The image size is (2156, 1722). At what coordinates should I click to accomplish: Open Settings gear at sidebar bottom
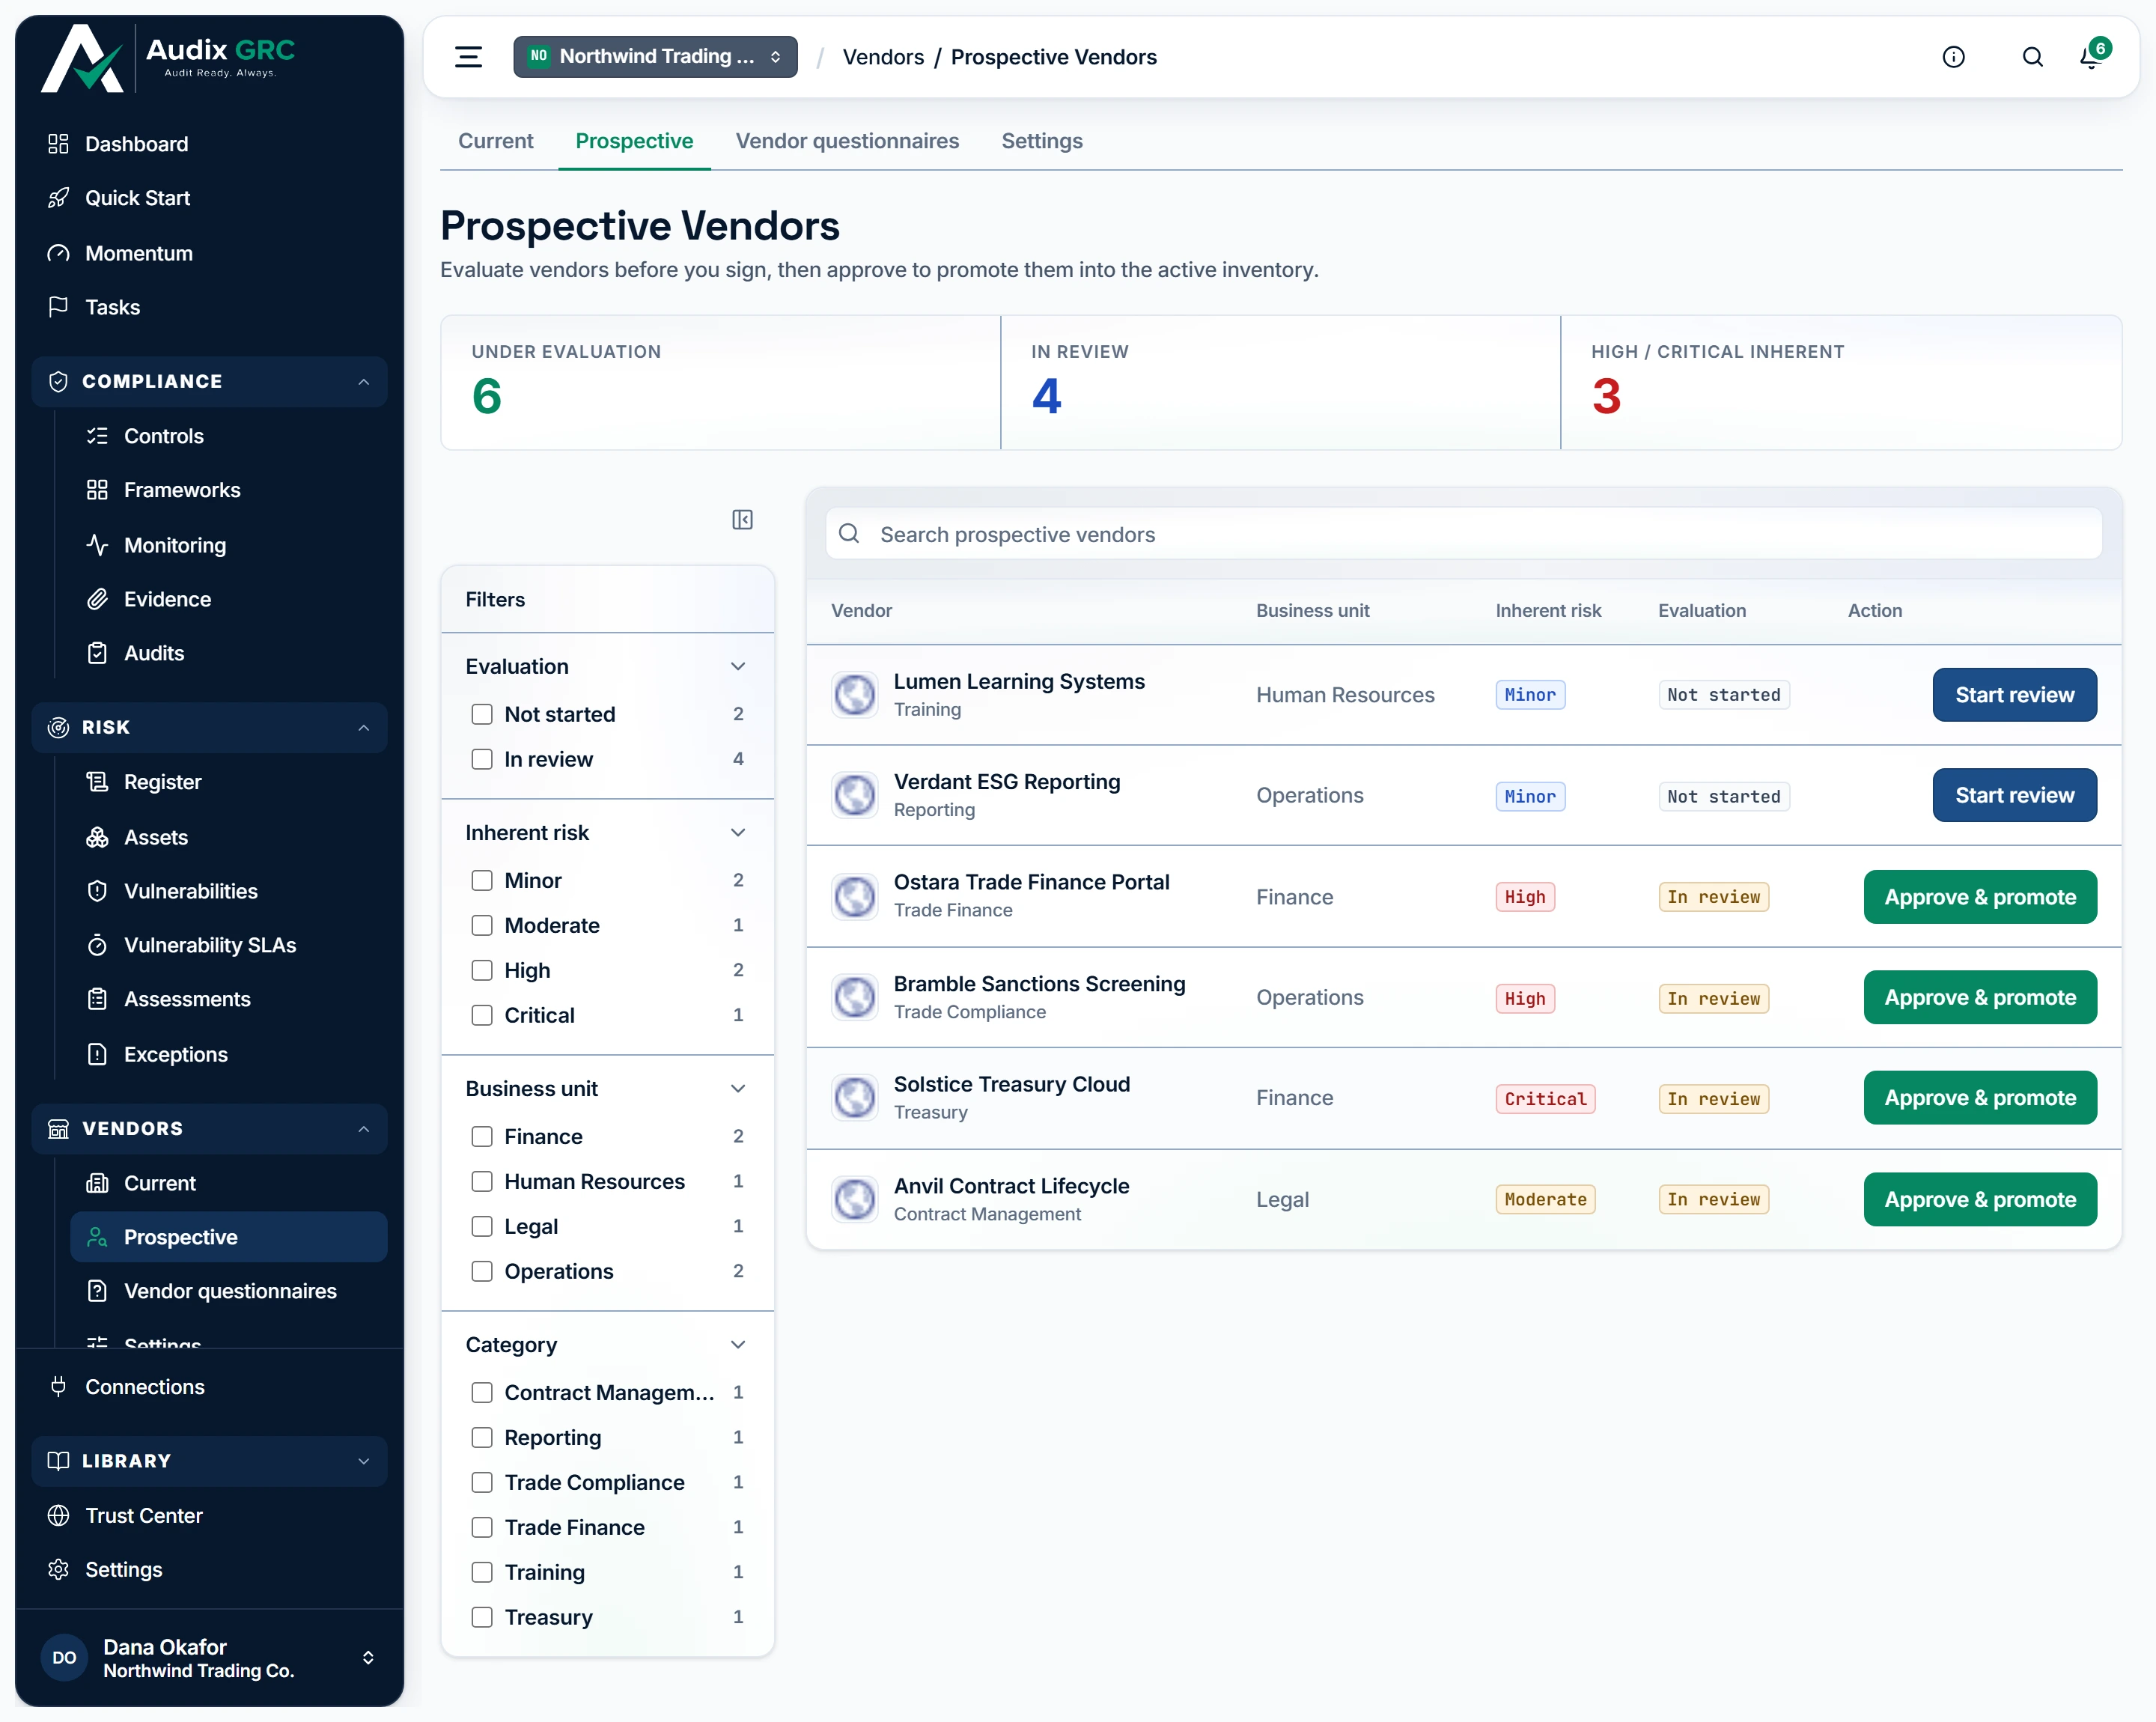210,1570
